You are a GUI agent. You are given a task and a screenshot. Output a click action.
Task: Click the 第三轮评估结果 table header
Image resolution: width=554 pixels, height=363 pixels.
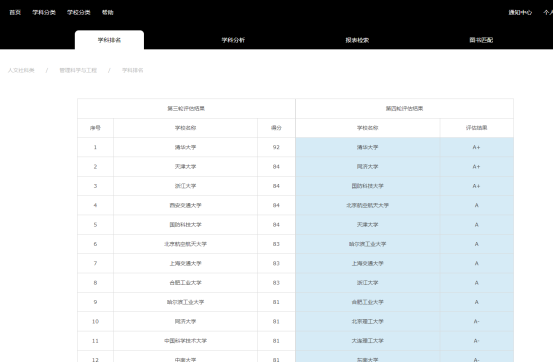[x=186, y=109]
